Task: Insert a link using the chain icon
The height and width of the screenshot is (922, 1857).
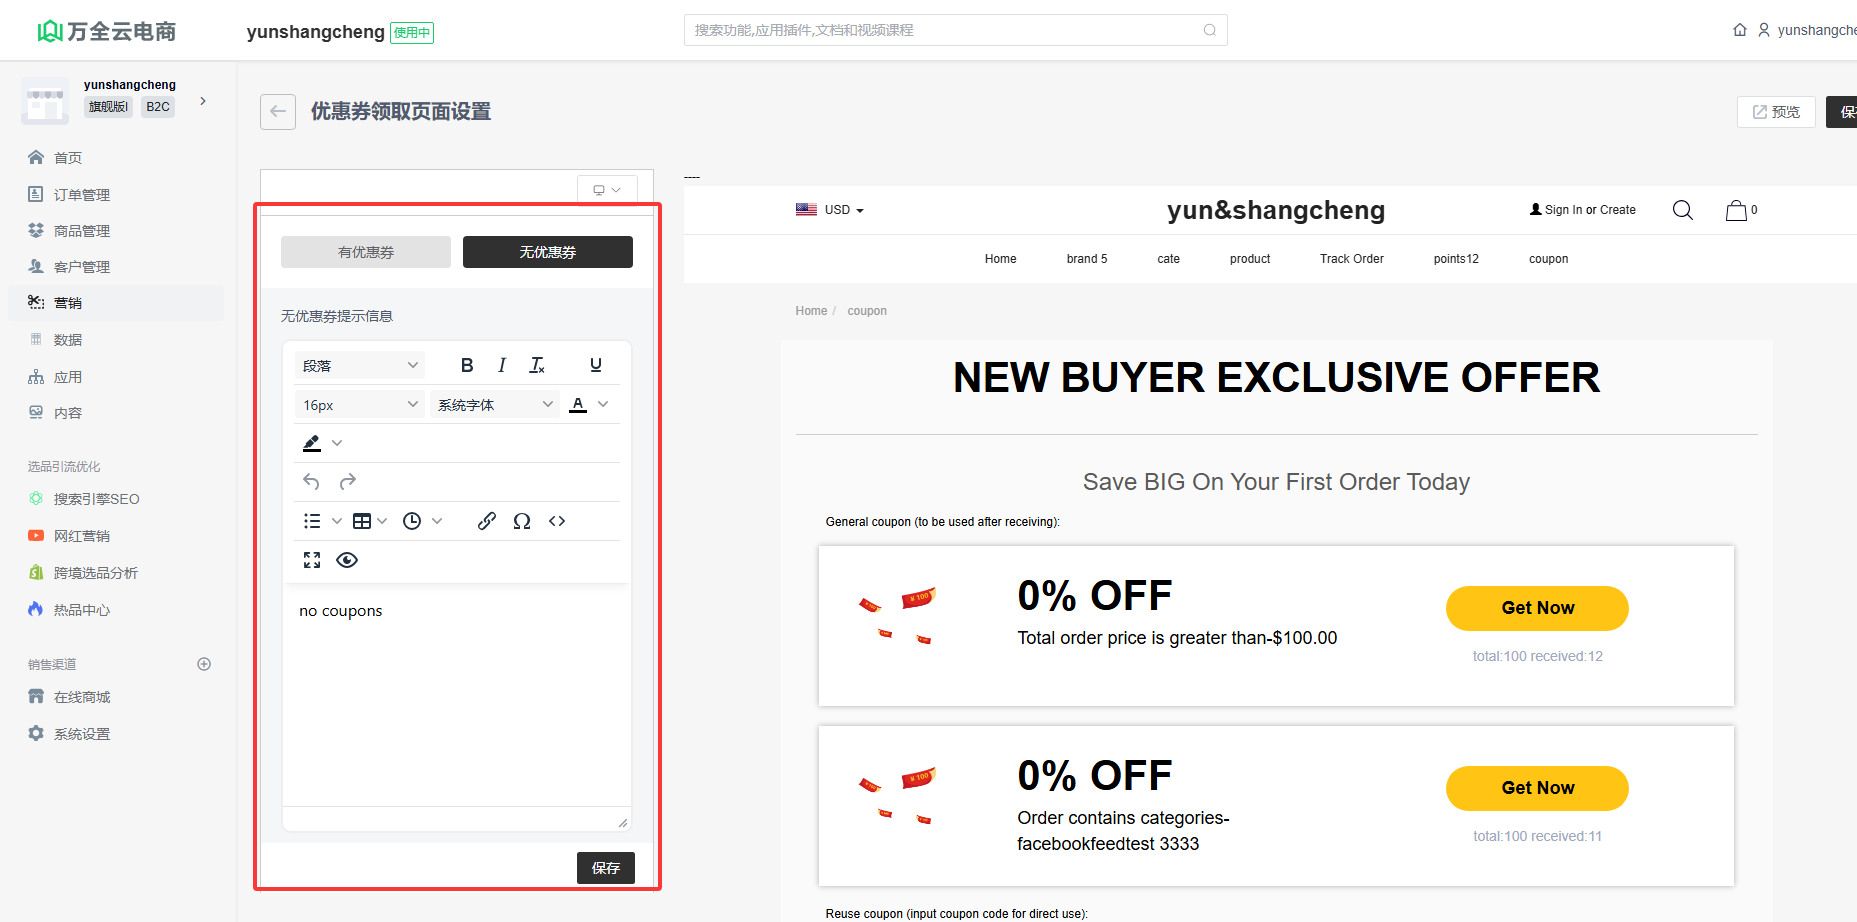Action: 487,521
